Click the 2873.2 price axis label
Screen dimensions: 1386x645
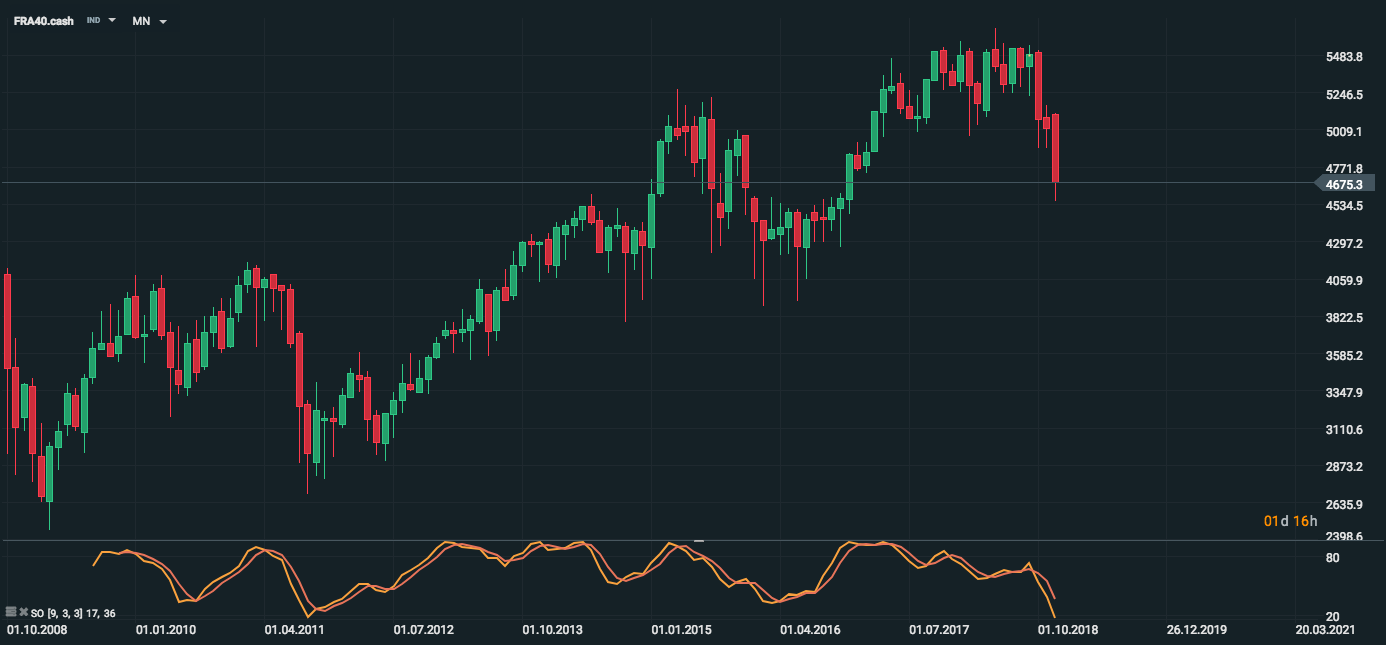[x=1345, y=468]
